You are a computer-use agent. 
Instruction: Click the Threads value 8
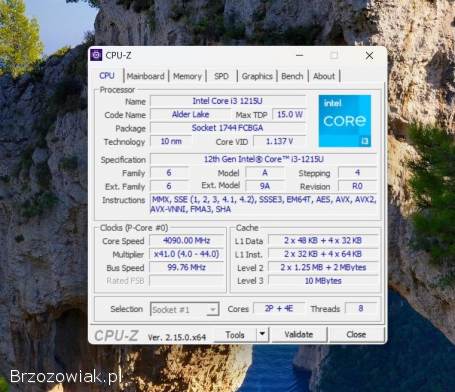pyautogui.click(x=361, y=309)
